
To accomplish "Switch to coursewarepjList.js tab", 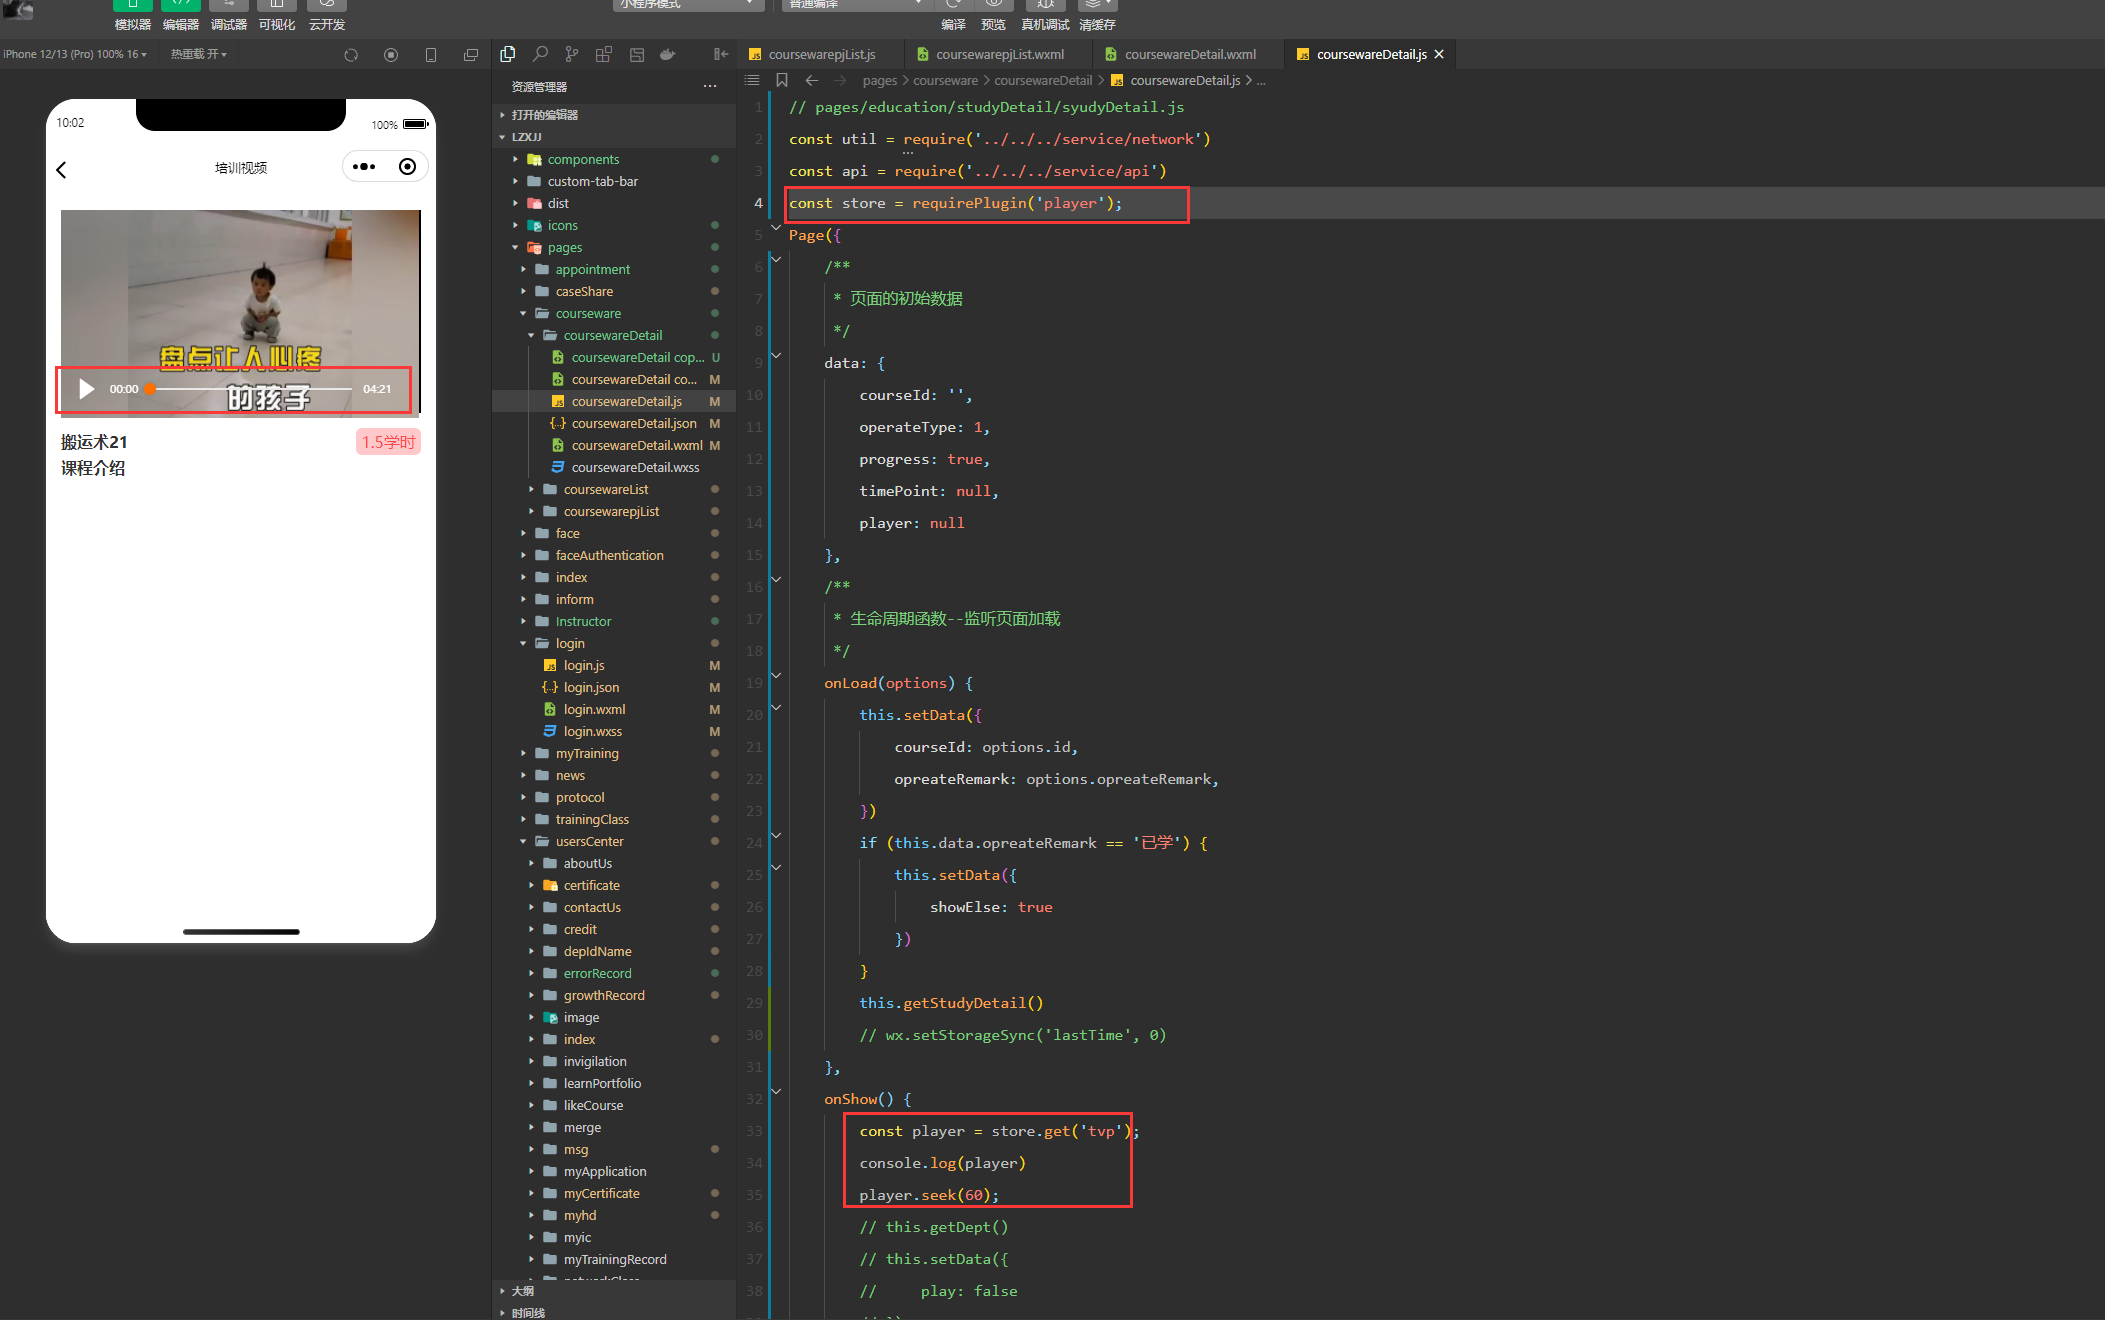I will (x=821, y=54).
